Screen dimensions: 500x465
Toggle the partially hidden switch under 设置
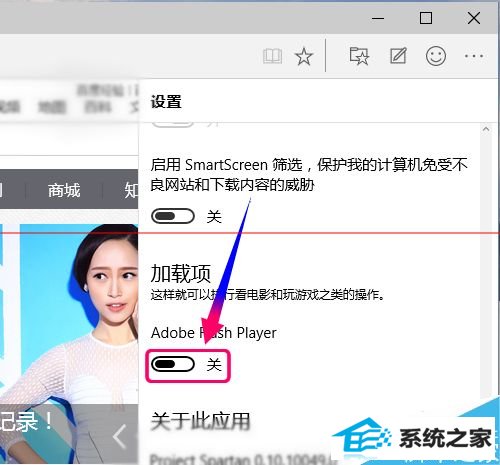pos(173,125)
